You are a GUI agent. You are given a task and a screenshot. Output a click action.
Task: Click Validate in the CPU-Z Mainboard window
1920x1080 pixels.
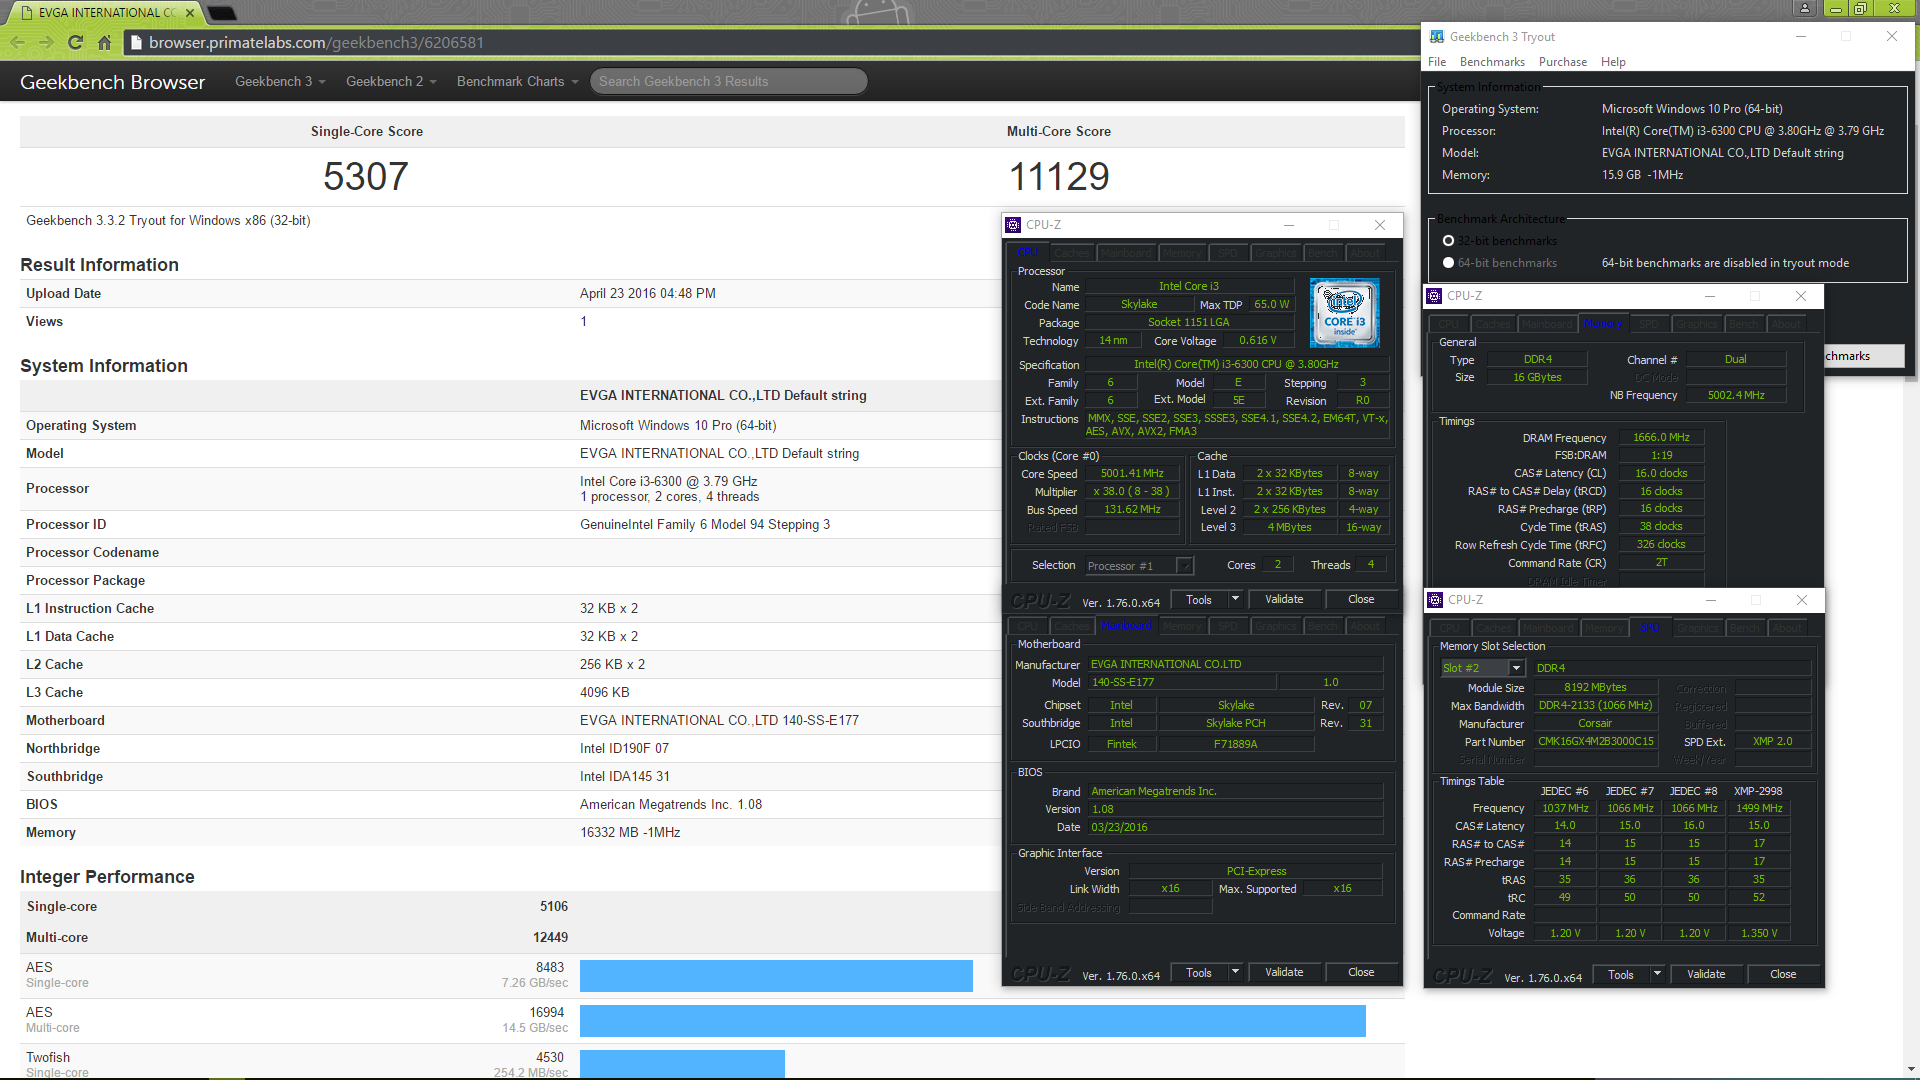pyautogui.click(x=1284, y=972)
